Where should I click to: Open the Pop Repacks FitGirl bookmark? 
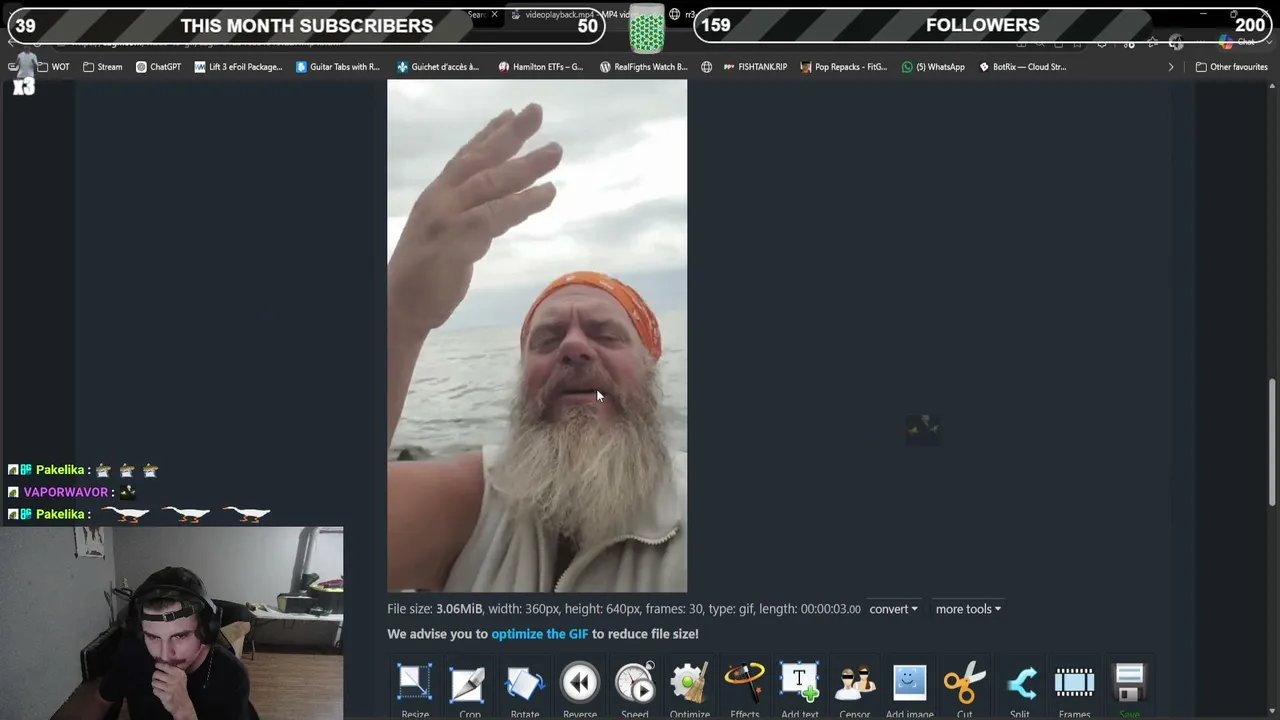(x=844, y=67)
